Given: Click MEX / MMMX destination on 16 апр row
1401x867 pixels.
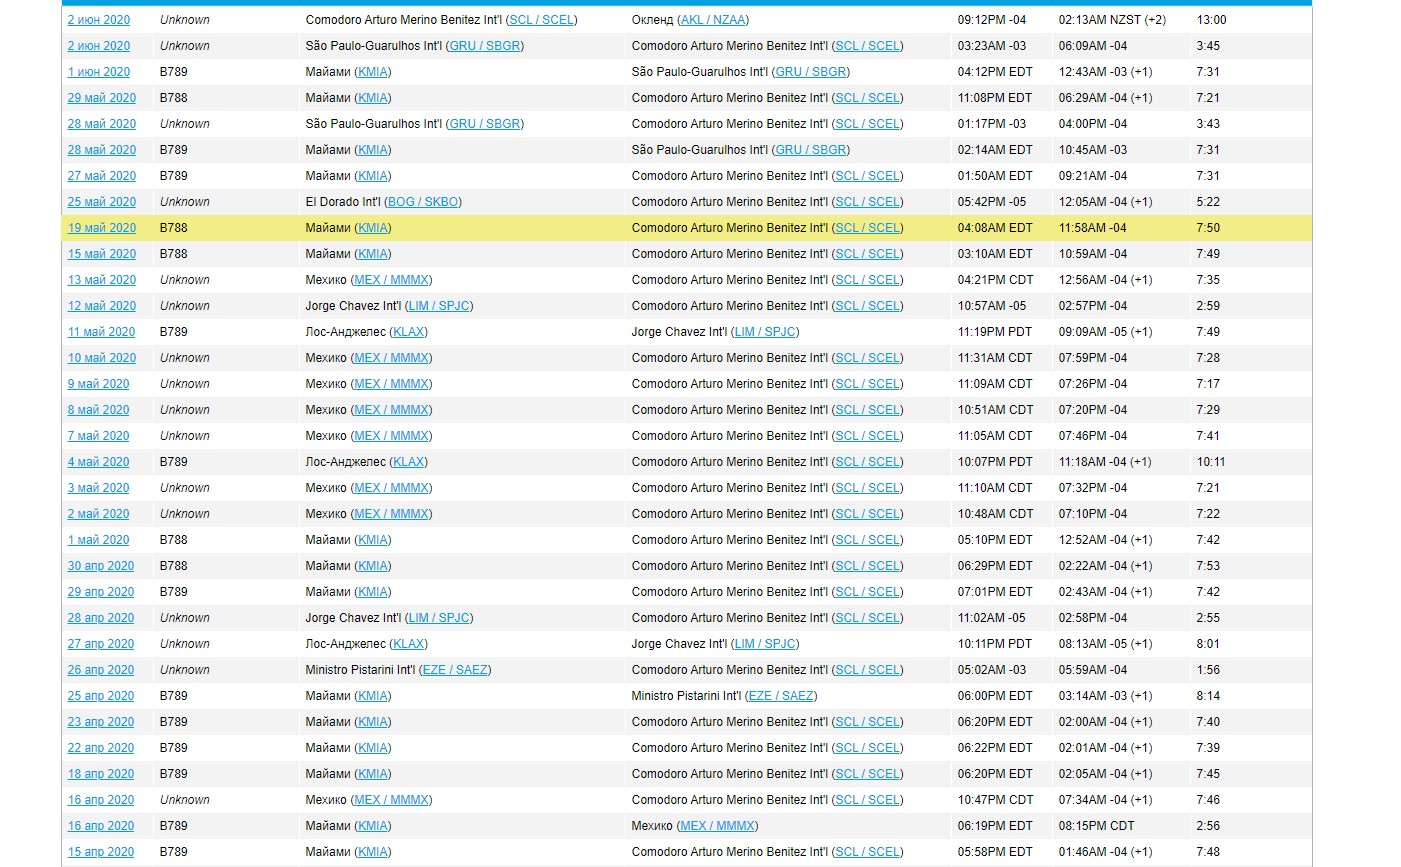Looking at the screenshot, I should pos(717,826).
